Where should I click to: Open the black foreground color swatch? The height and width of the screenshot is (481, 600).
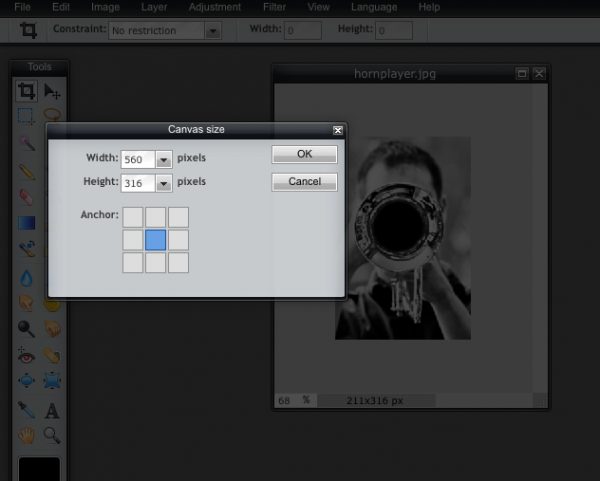click(39, 470)
